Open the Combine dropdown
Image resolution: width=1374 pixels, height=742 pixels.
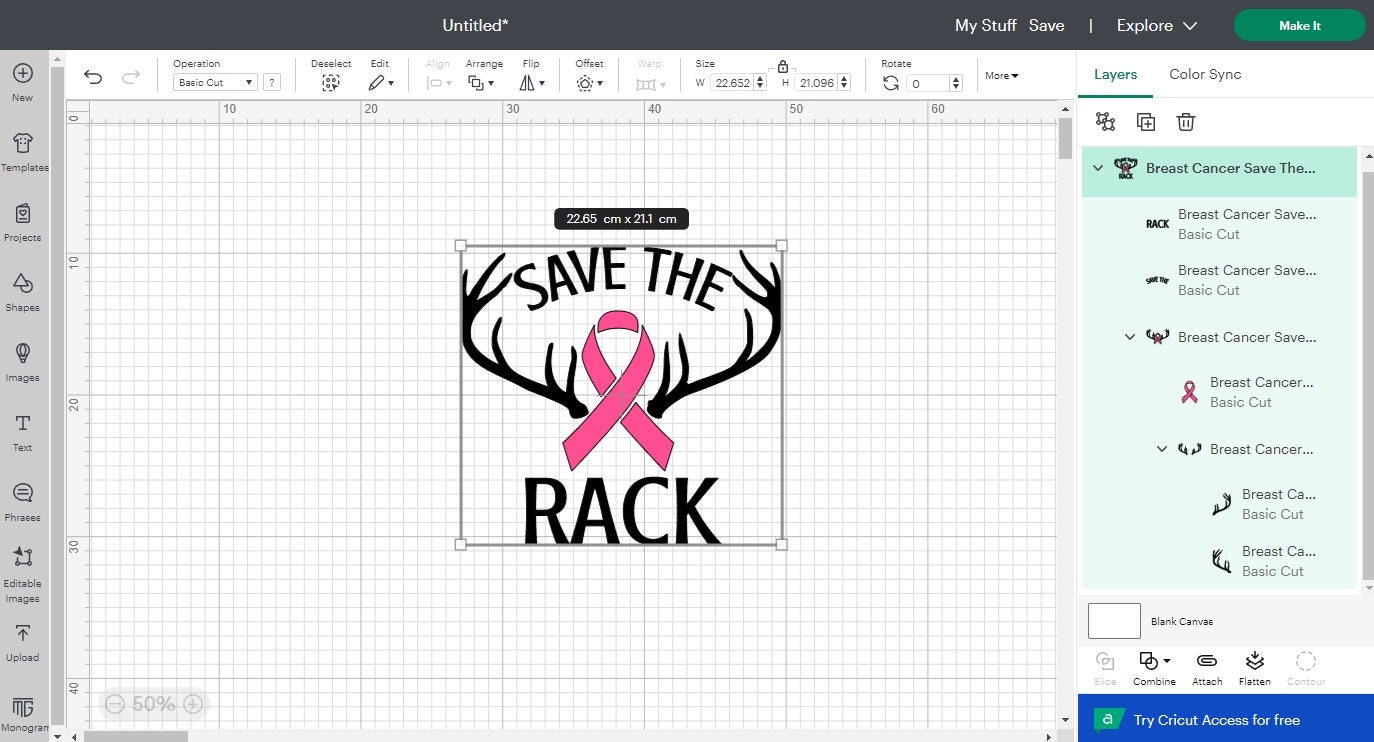(x=1154, y=668)
